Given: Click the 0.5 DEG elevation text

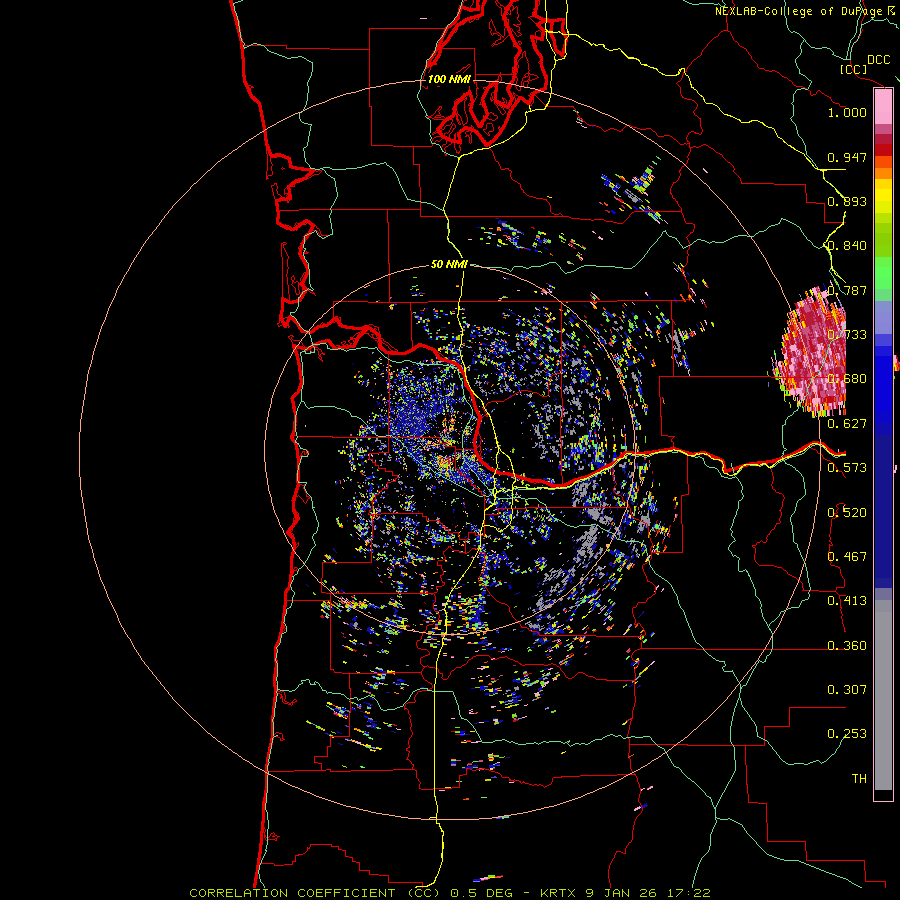Looking at the screenshot, I should 482,893.
